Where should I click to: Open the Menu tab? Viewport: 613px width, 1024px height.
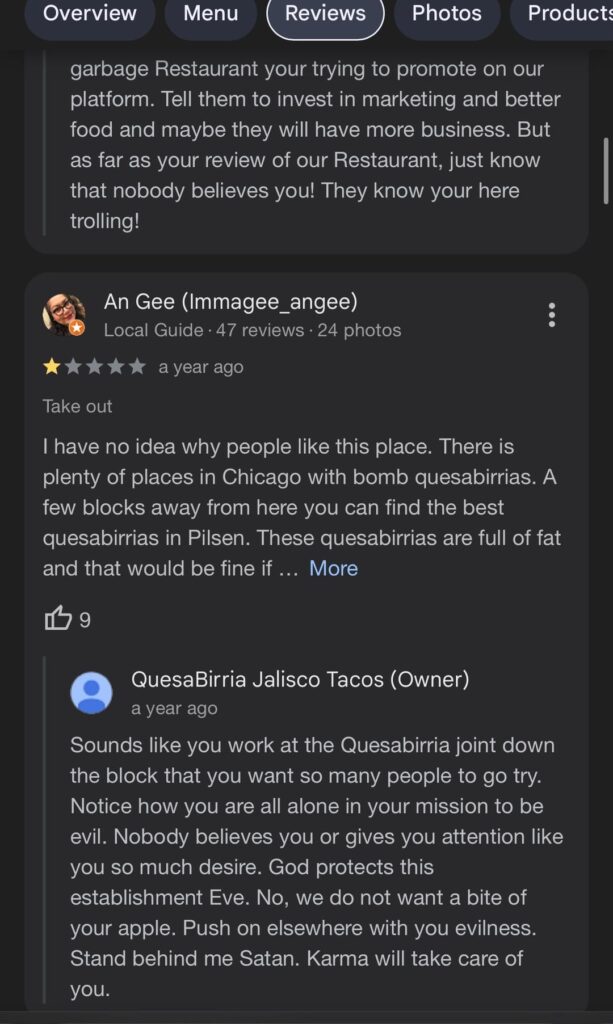(210, 15)
